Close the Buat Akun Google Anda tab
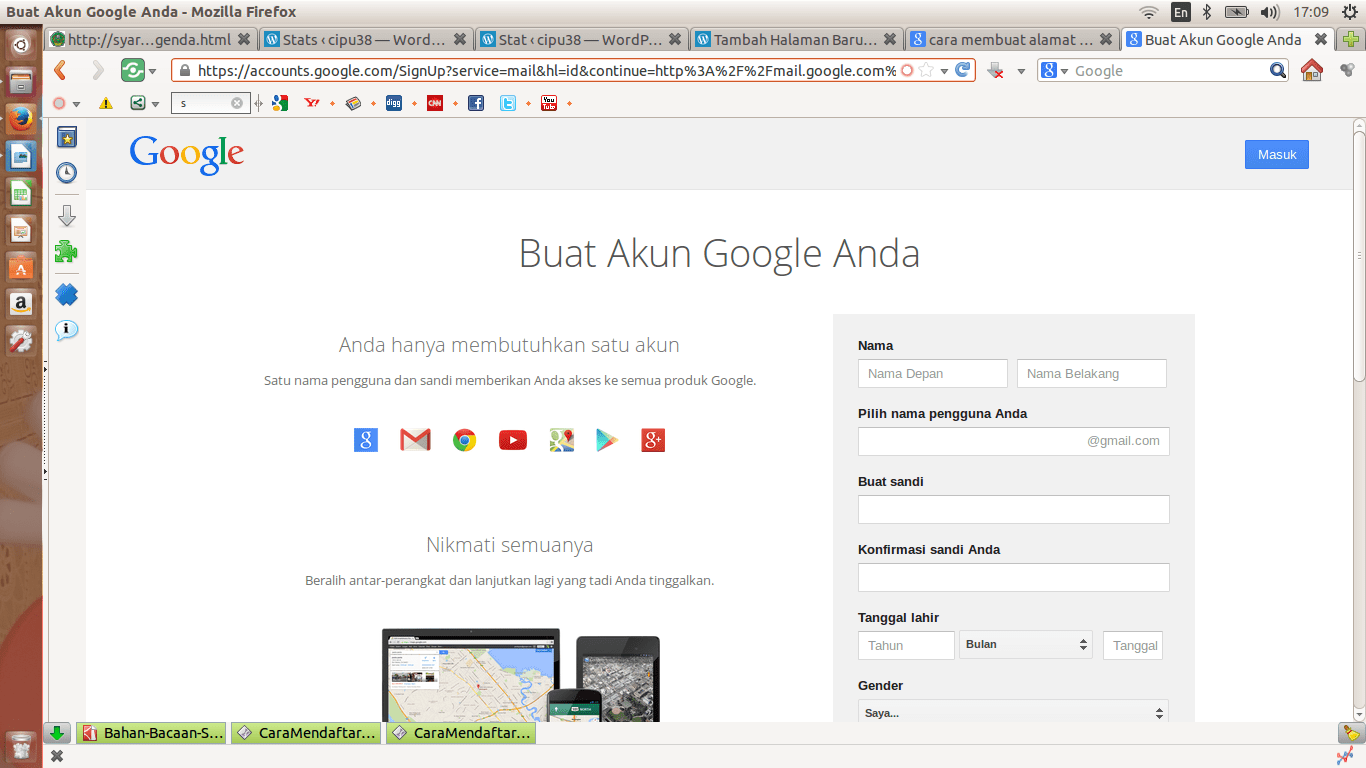 1321,40
